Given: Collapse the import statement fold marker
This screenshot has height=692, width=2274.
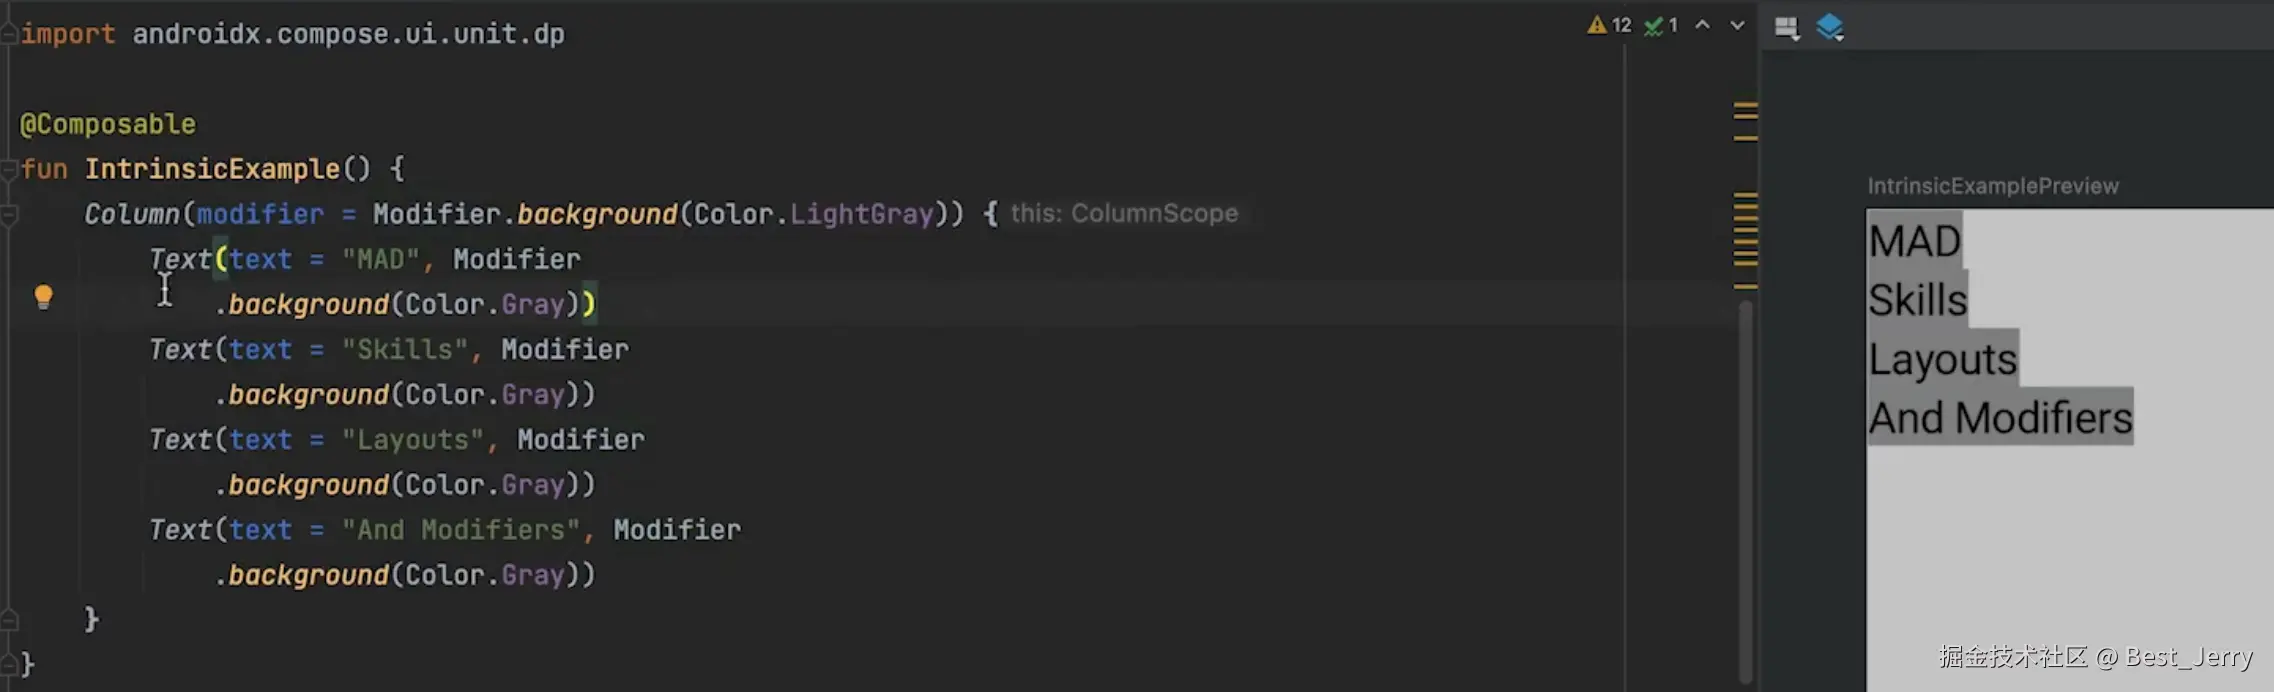Looking at the screenshot, I should 9,34.
